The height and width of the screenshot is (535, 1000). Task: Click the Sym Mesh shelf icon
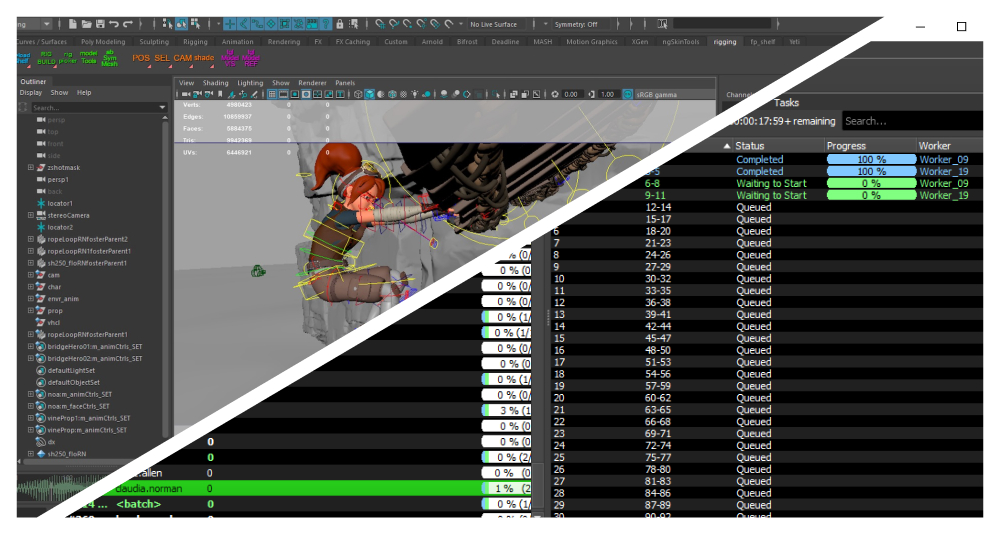pyautogui.click(x=110, y=59)
